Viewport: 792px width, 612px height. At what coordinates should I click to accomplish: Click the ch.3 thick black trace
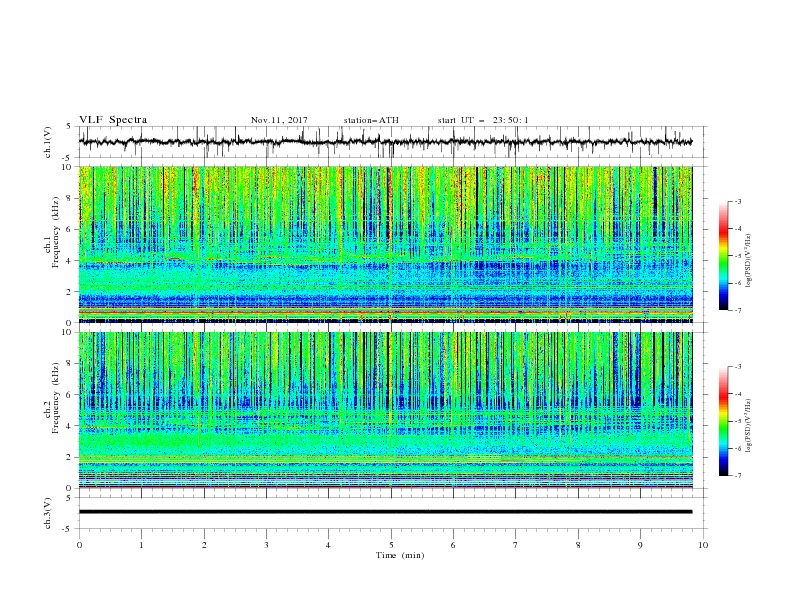coord(385,512)
